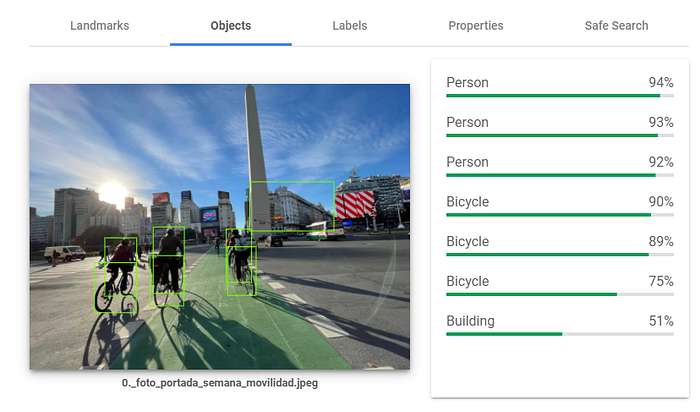The image size is (700, 412).
Task: Click the 94% confidence bar
Action: (560, 96)
